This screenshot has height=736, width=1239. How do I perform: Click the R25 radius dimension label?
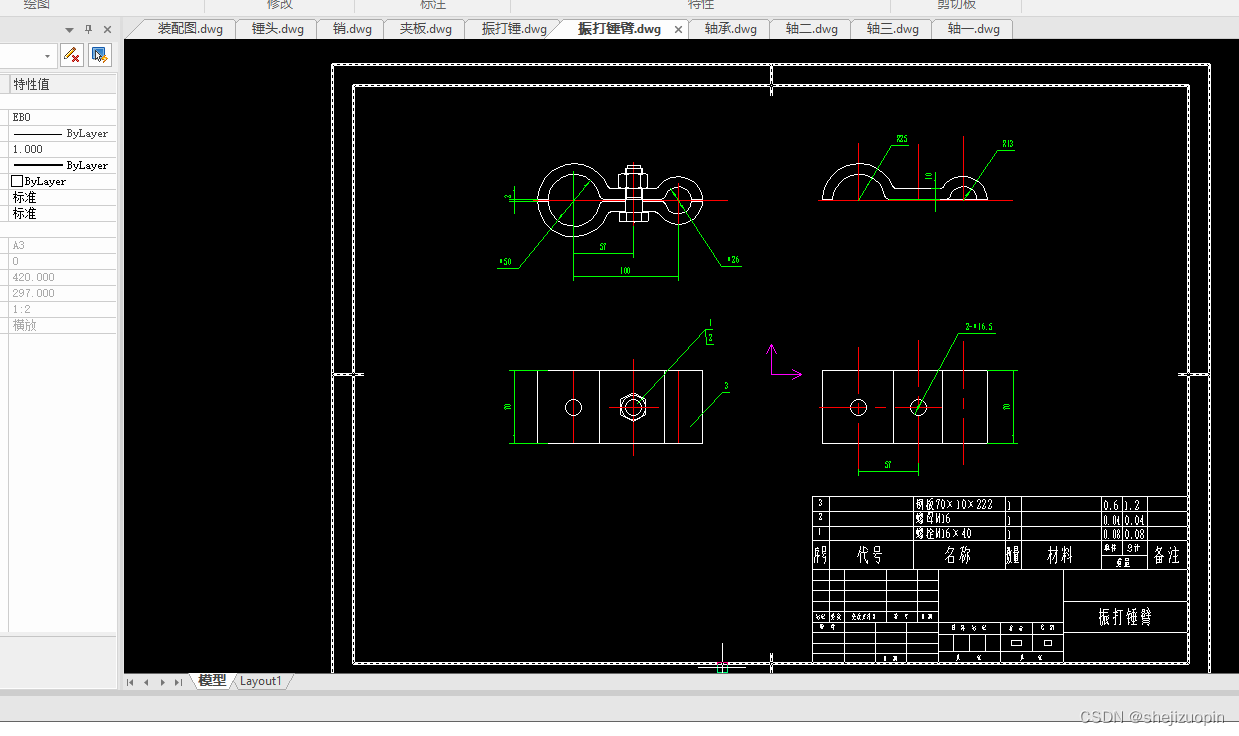pyautogui.click(x=902, y=139)
